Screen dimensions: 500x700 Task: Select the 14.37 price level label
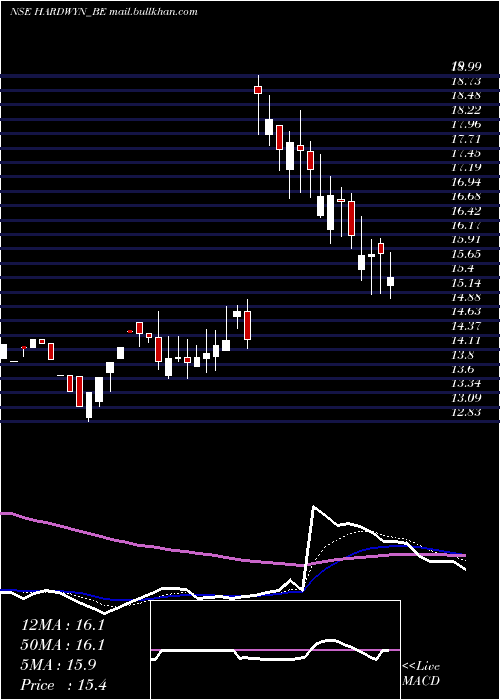pyautogui.click(x=466, y=326)
